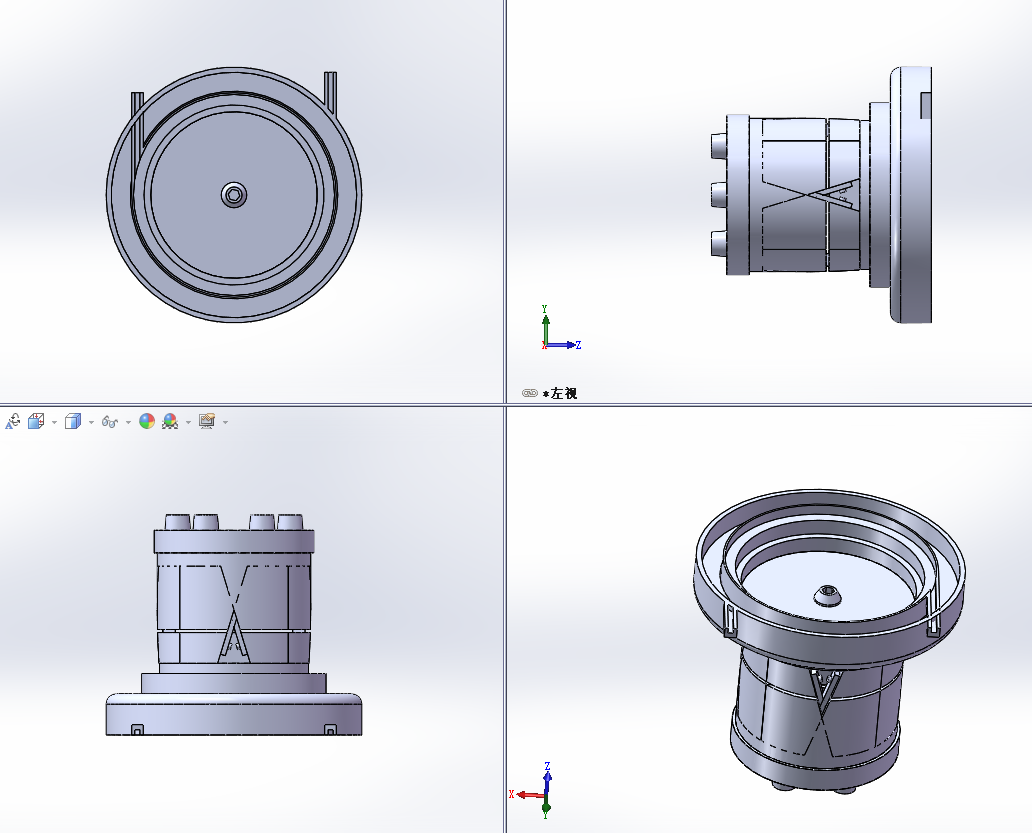Click the dynamic annotation views icon
This screenshot has height=833, width=1032.
click(x=13, y=421)
